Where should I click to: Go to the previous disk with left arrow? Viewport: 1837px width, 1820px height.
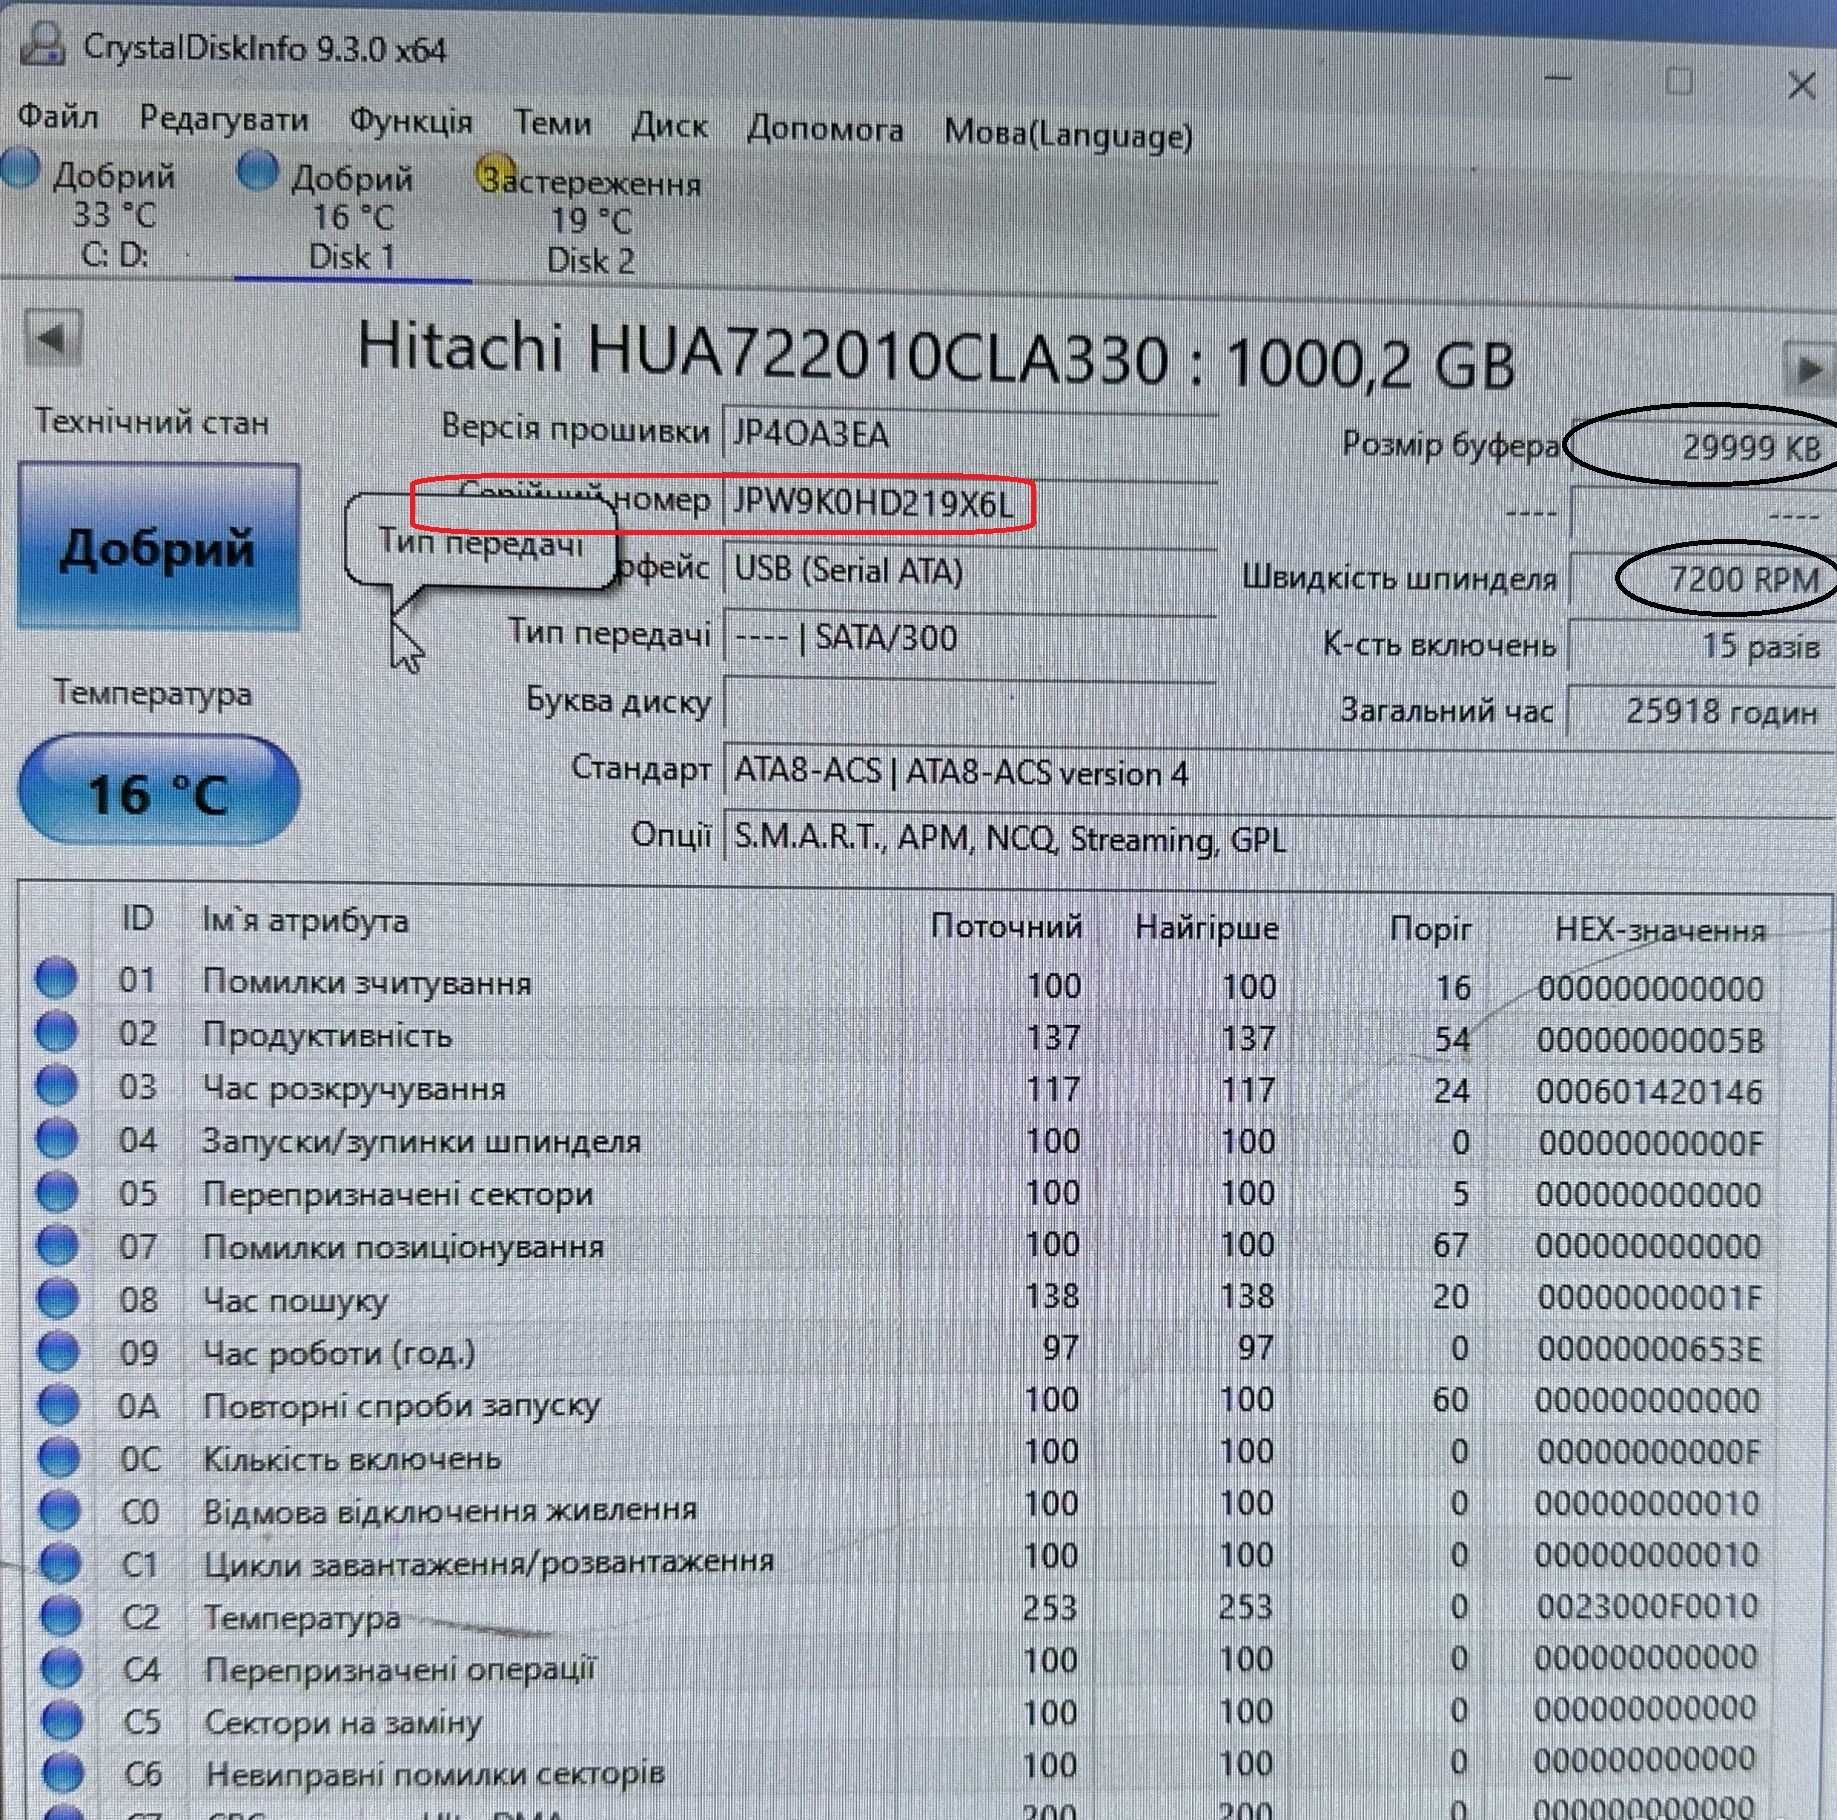(x=52, y=338)
